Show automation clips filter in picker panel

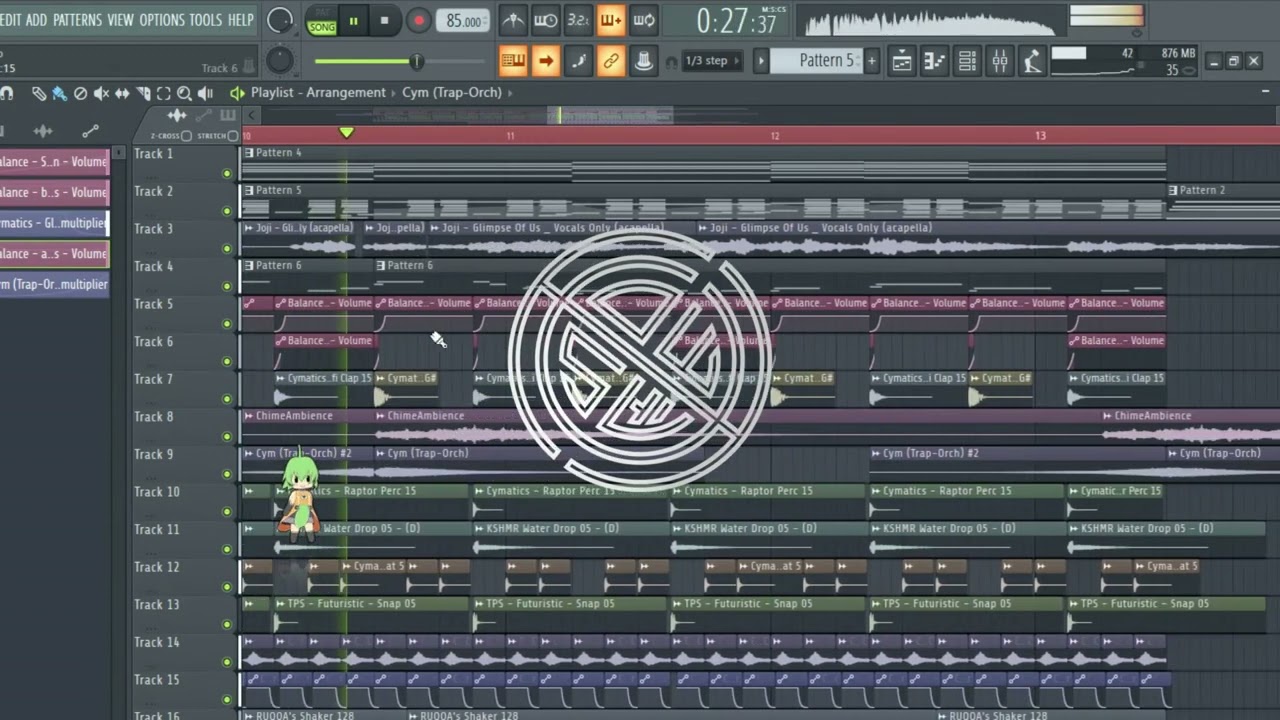click(90, 131)
